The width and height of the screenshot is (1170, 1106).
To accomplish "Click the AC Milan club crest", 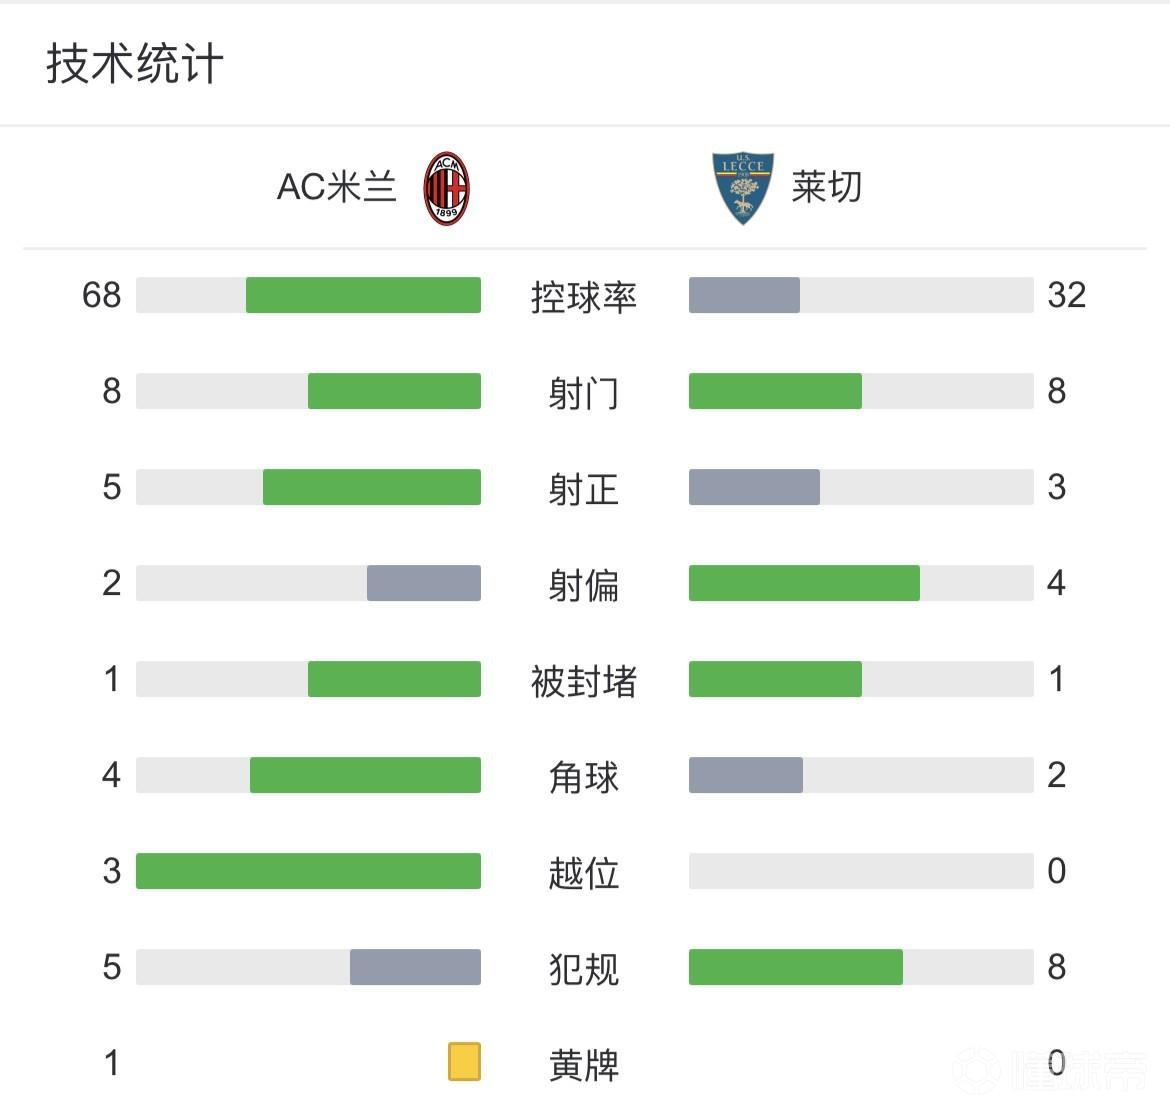I will click(x=447, y=188).
